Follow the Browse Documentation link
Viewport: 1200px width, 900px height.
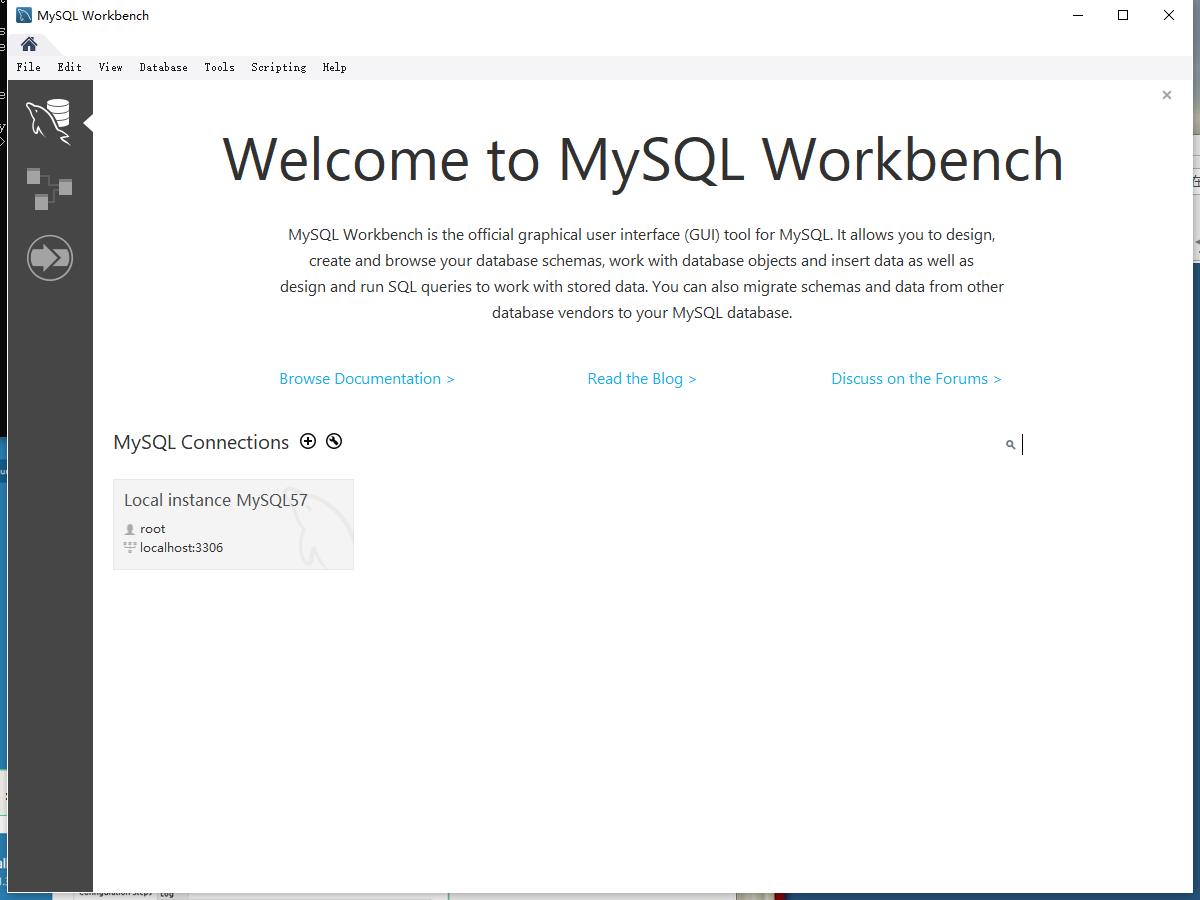pos(366,378)
